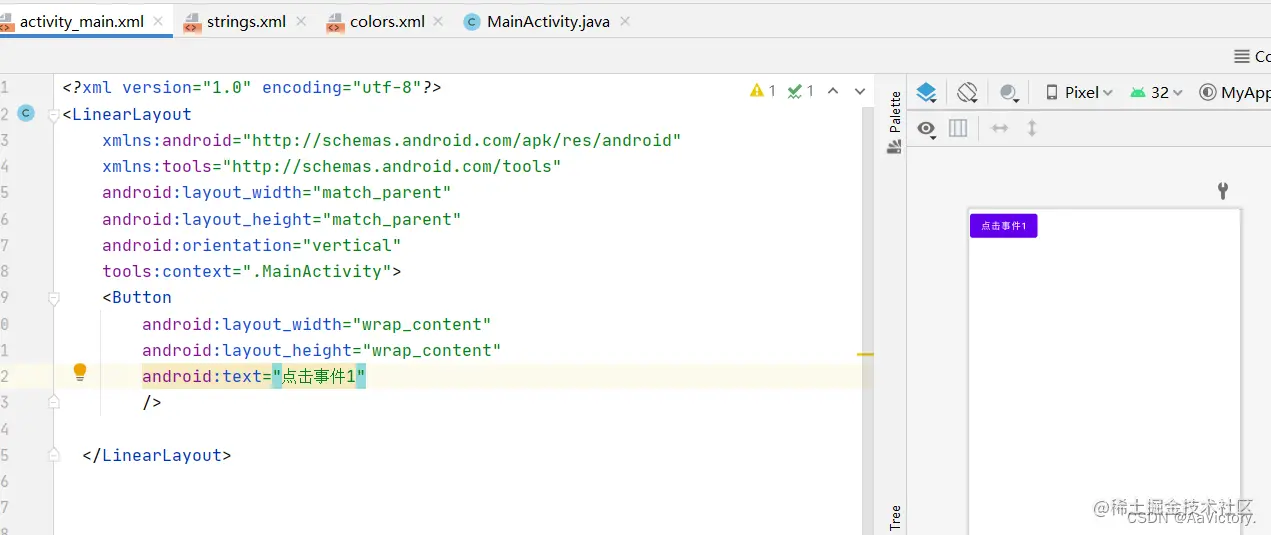The image size is (1271, 535).
Task: Go to previous highlighted error arrow
Action: point(833,91)
